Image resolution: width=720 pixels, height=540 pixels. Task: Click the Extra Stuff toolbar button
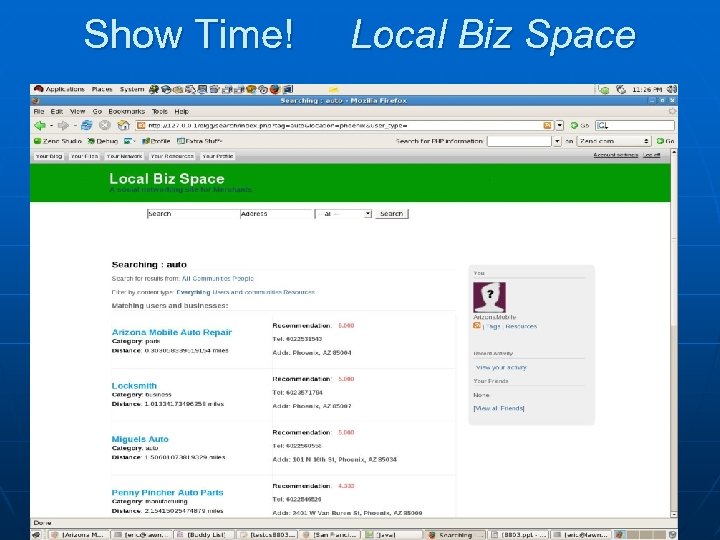pos(199,141)
